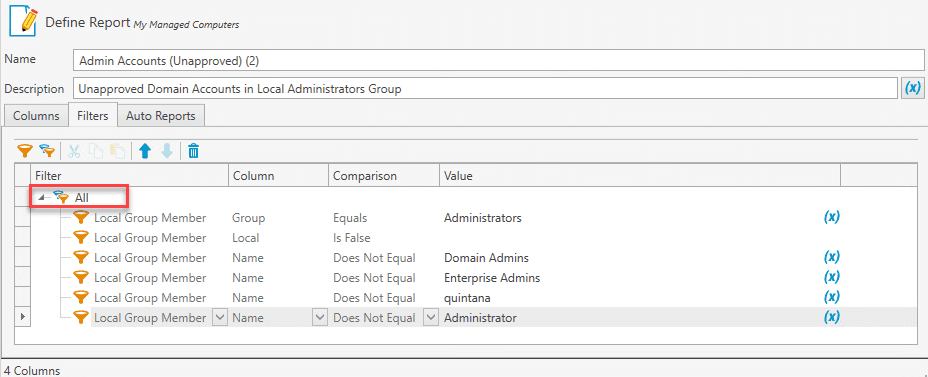
Task: Open the variable (x) button beside Description
Action: click(913, 88)
